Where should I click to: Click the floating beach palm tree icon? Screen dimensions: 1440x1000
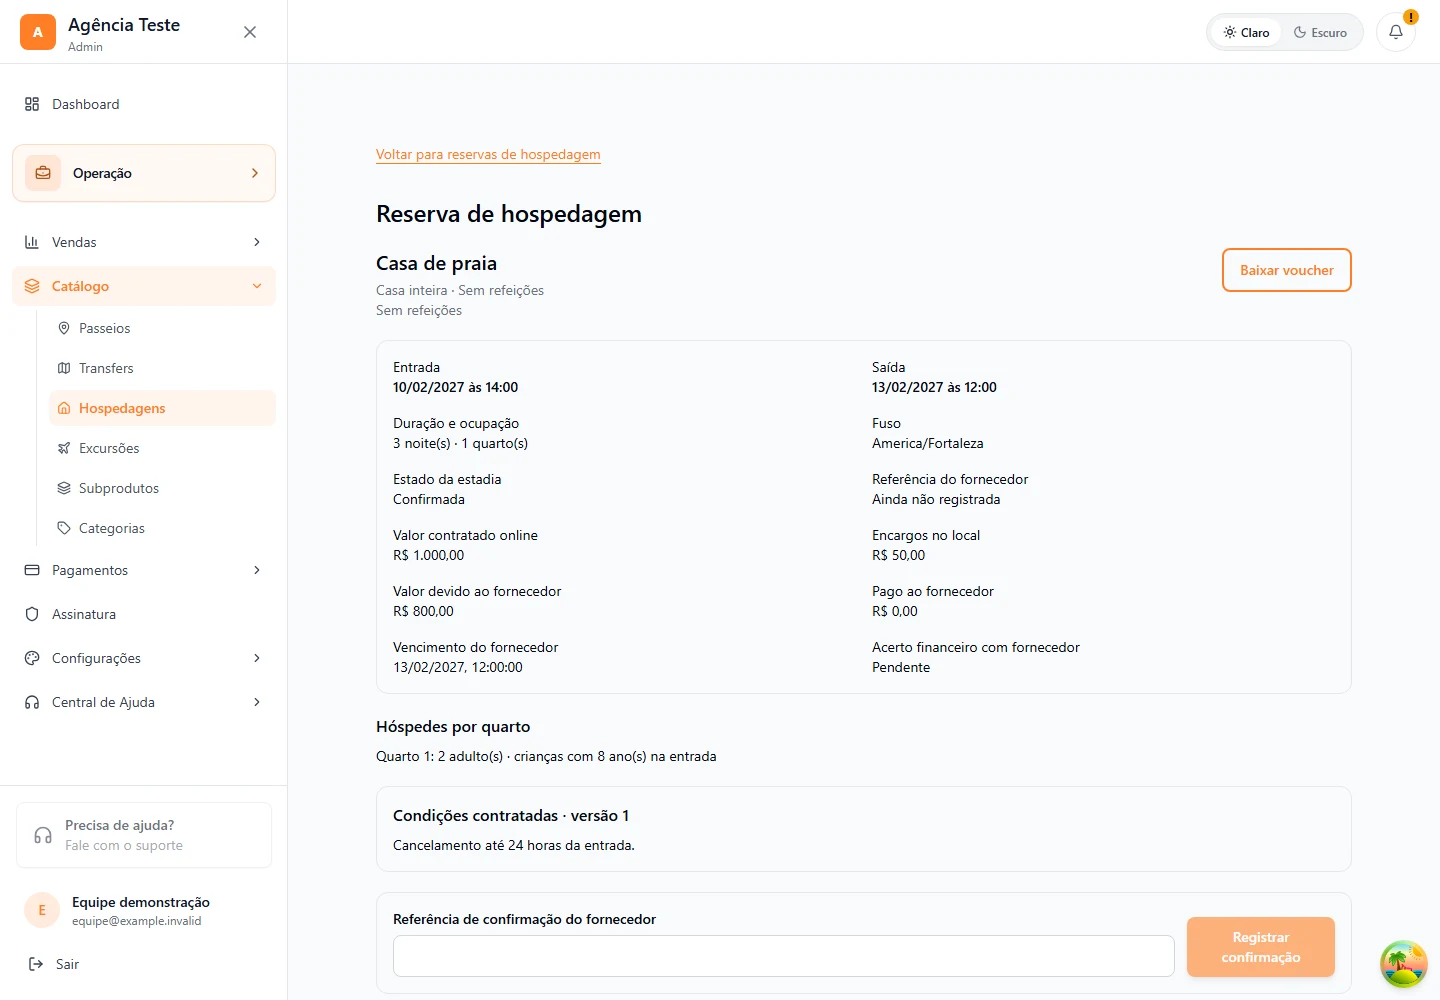(1404, 964)
